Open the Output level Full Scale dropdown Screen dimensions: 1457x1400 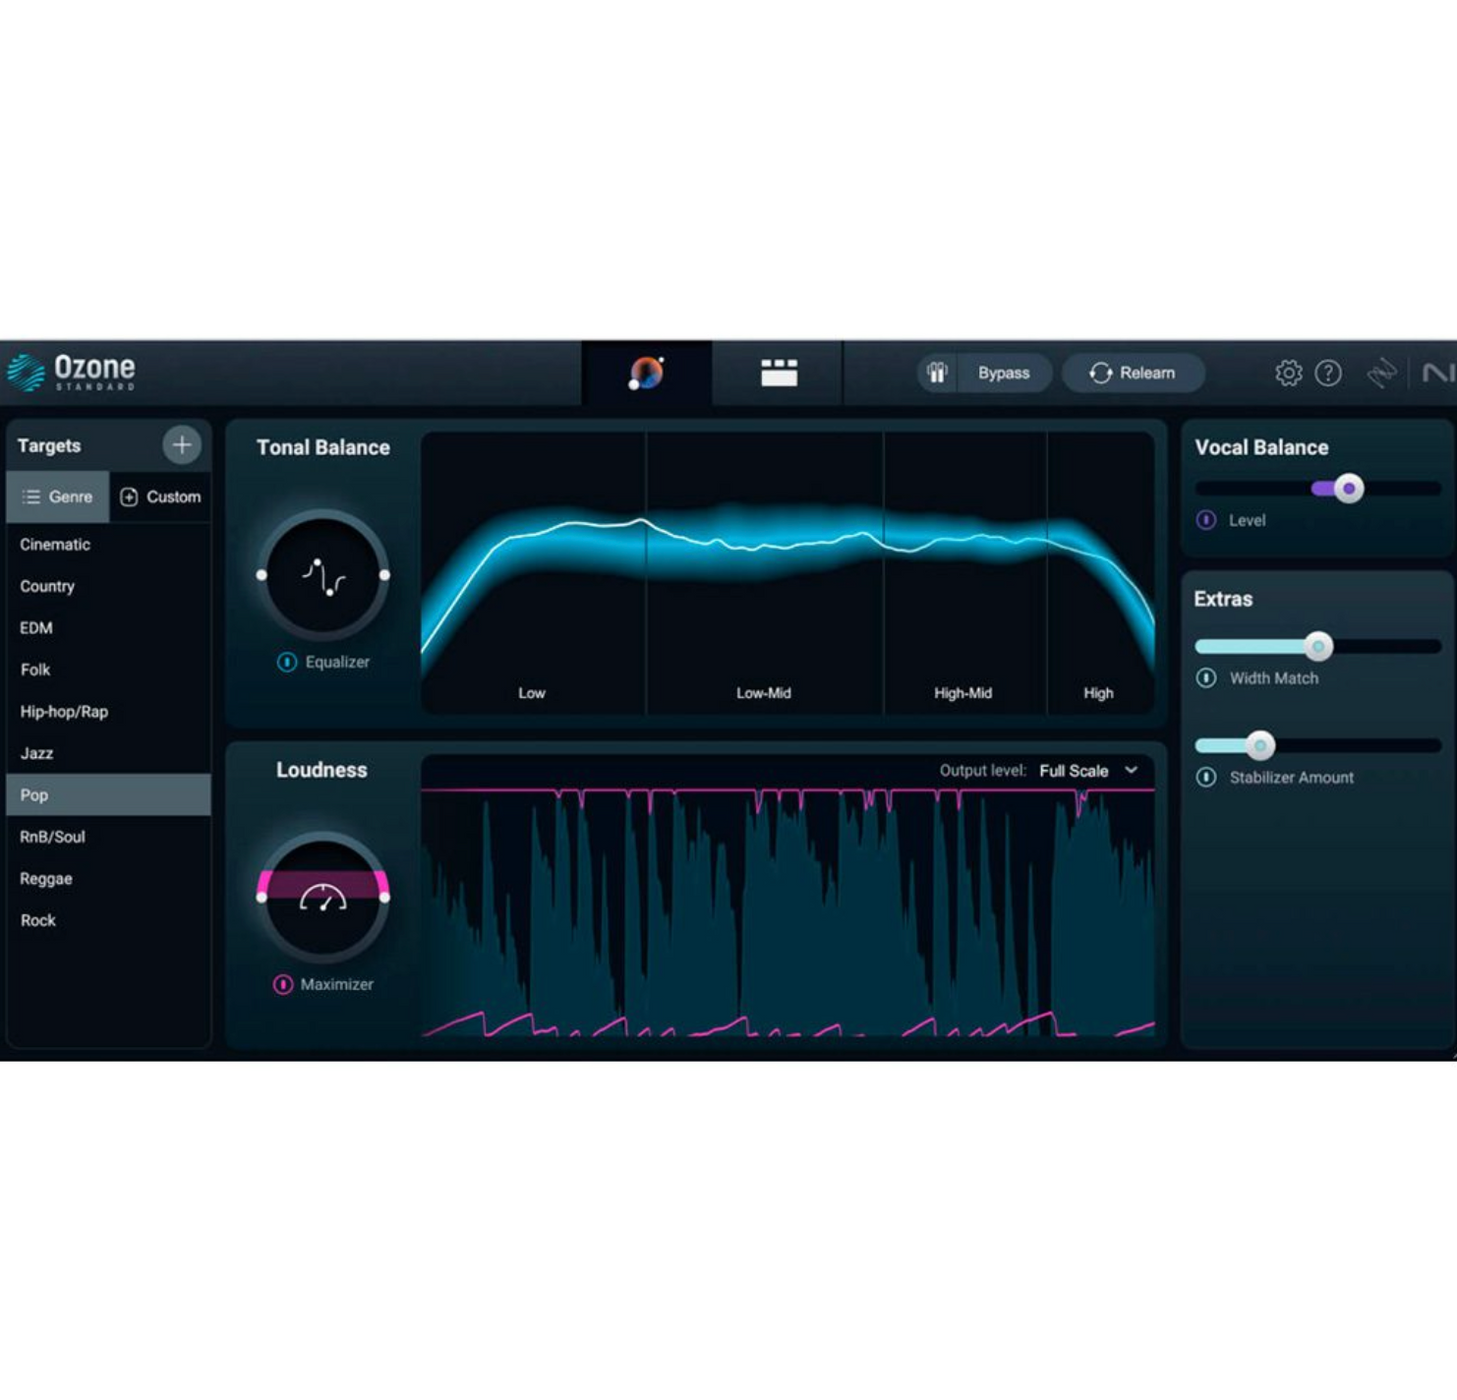click(1090, 771)
